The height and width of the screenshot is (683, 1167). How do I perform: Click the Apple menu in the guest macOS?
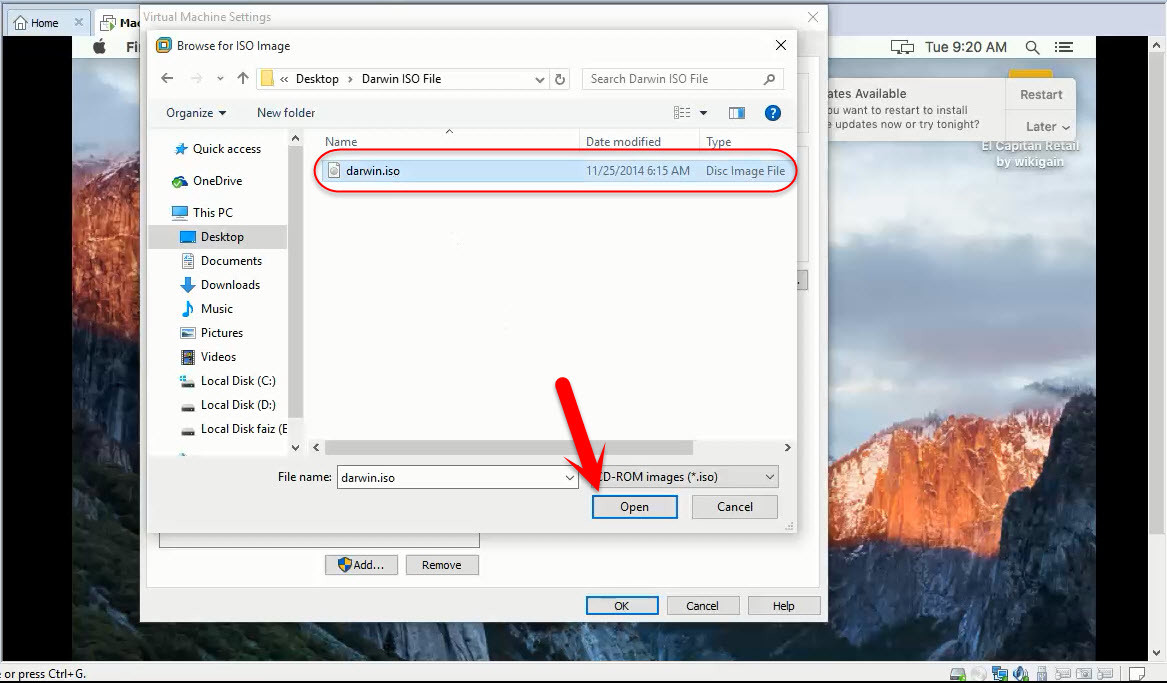99,46
